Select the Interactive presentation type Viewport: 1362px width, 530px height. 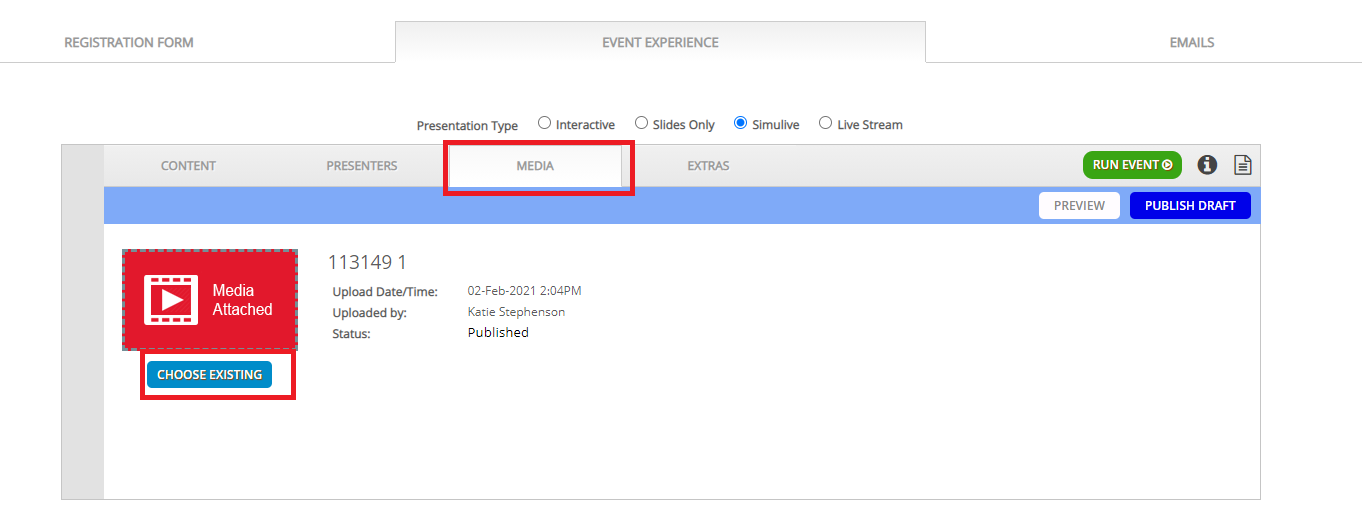(544, 123)
